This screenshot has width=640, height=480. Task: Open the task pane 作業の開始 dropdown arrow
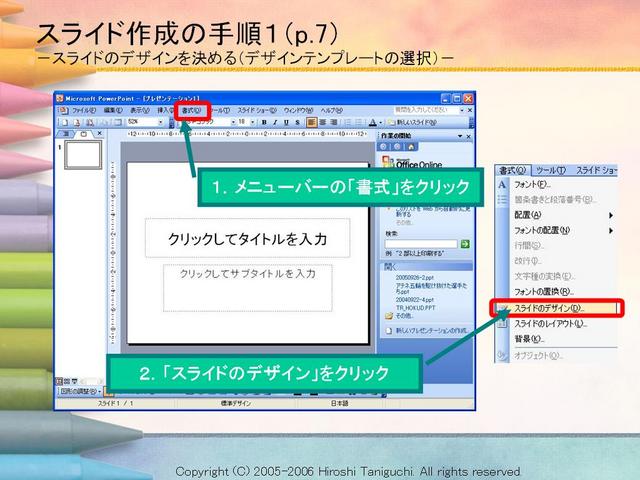coord(460,136)
